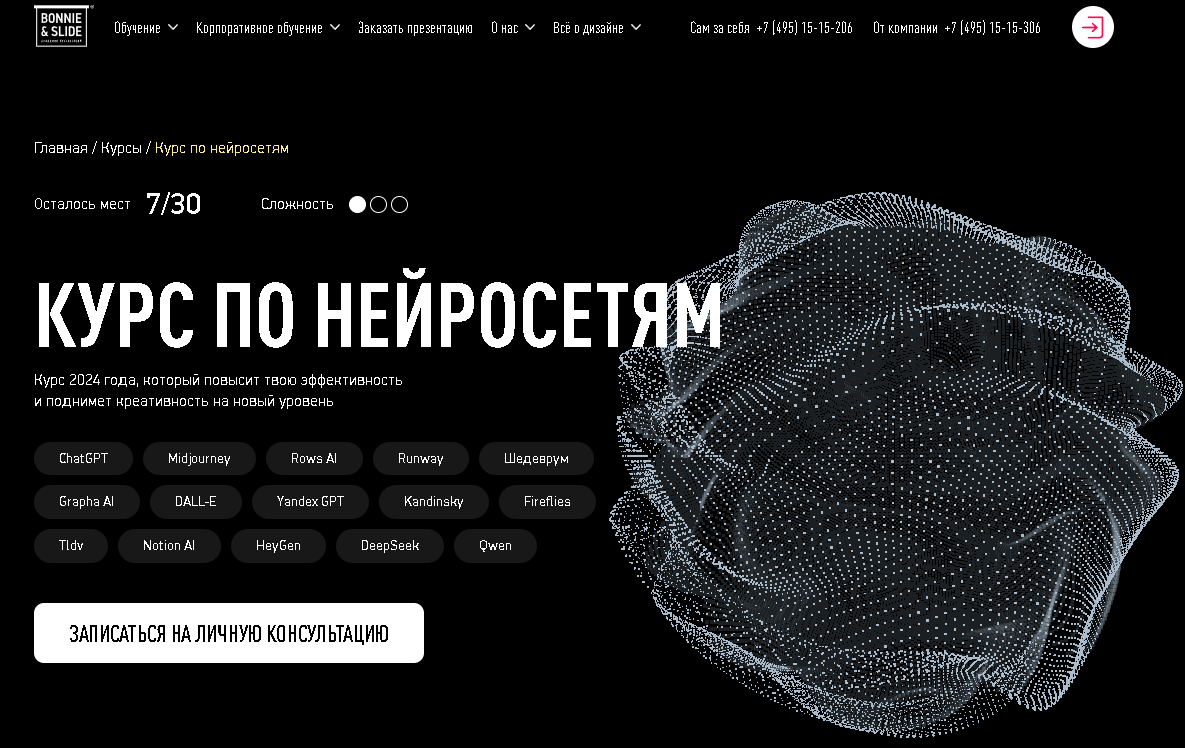This screenshot has width=1185, height=748.
Task: Open the Всё о дизайне menu item
Action: [588, 28]
